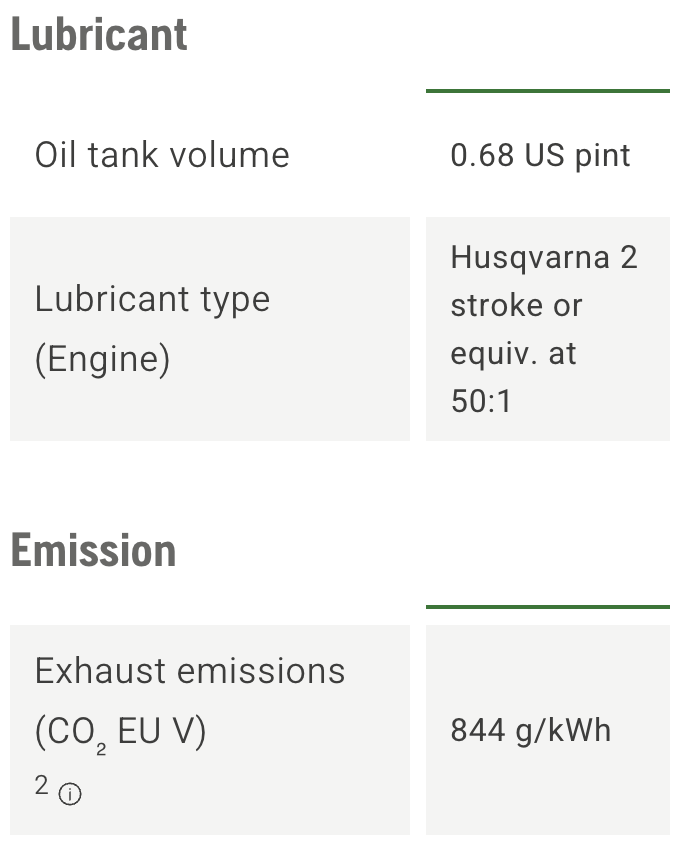Click the 'EU V)' text in emissions label
676x846 pixels.
pyautogui.click(x=162, y=731)
